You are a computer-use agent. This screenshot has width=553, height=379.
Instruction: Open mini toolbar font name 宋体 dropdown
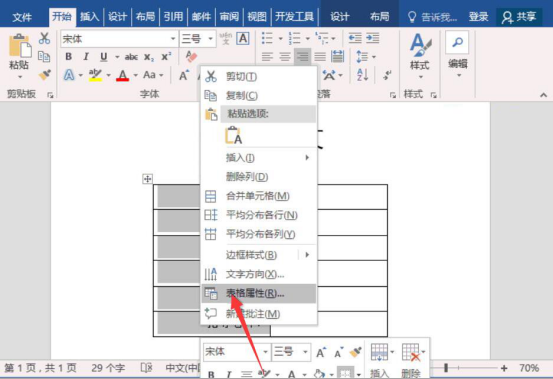point(265,352)
